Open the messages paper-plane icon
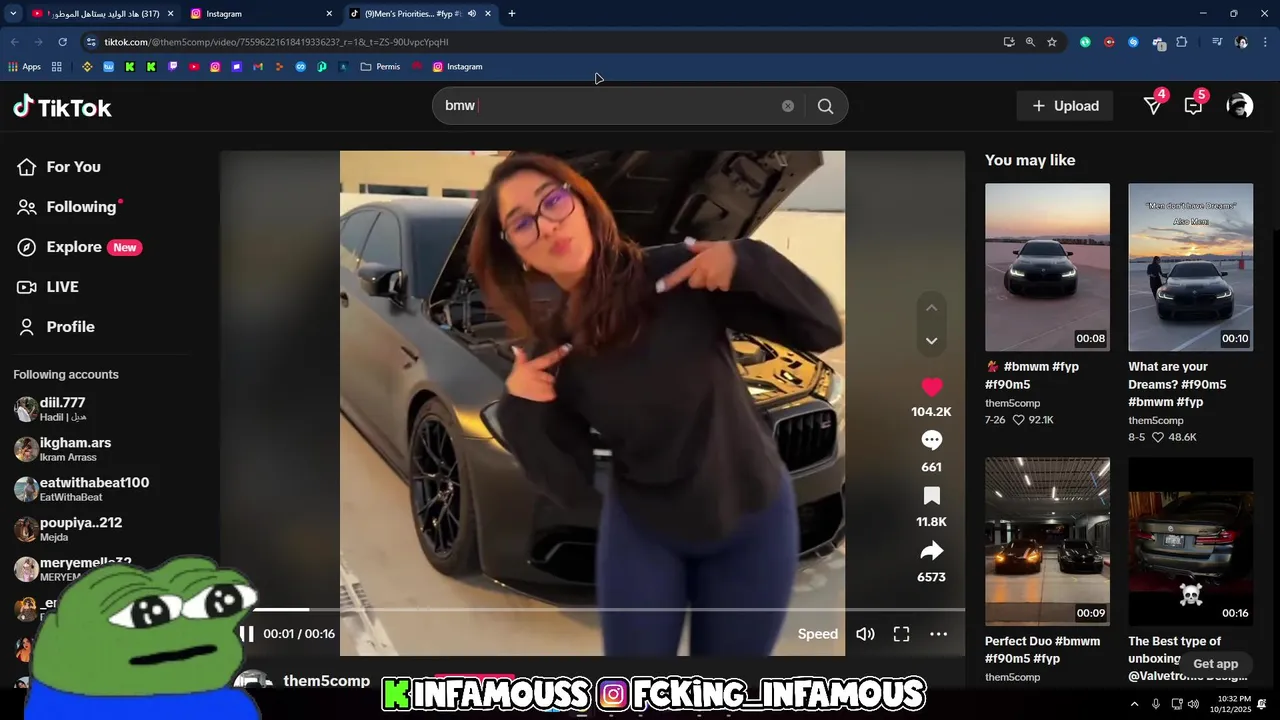Viewport: 1280px width, 720px height. click(x=1153, y=106)
